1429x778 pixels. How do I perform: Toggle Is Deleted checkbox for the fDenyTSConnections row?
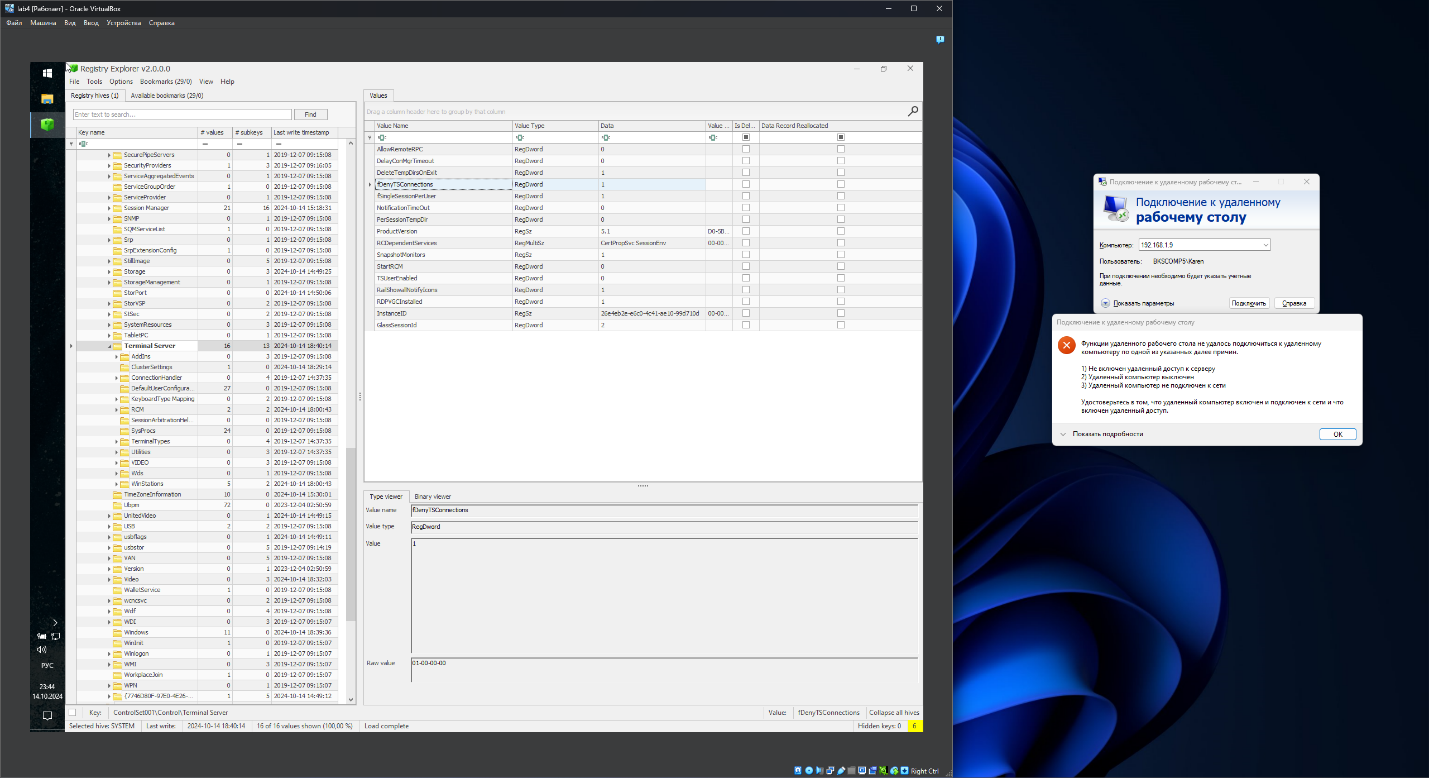pyautogui.click(x=745, y=184)
